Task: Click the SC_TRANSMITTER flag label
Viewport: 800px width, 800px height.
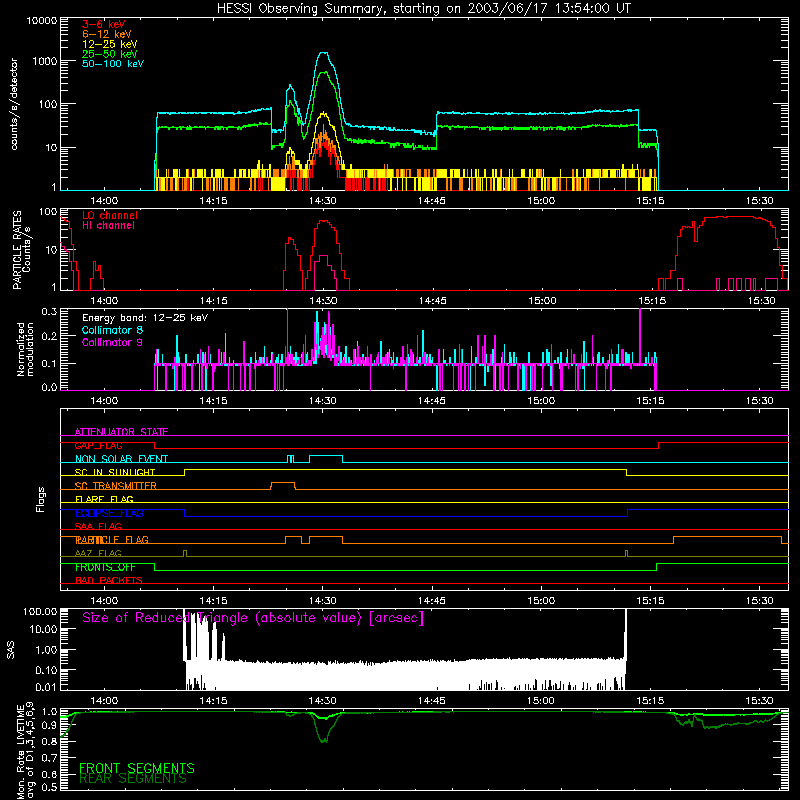Action: pyautogui.click(x=116, y=486)
